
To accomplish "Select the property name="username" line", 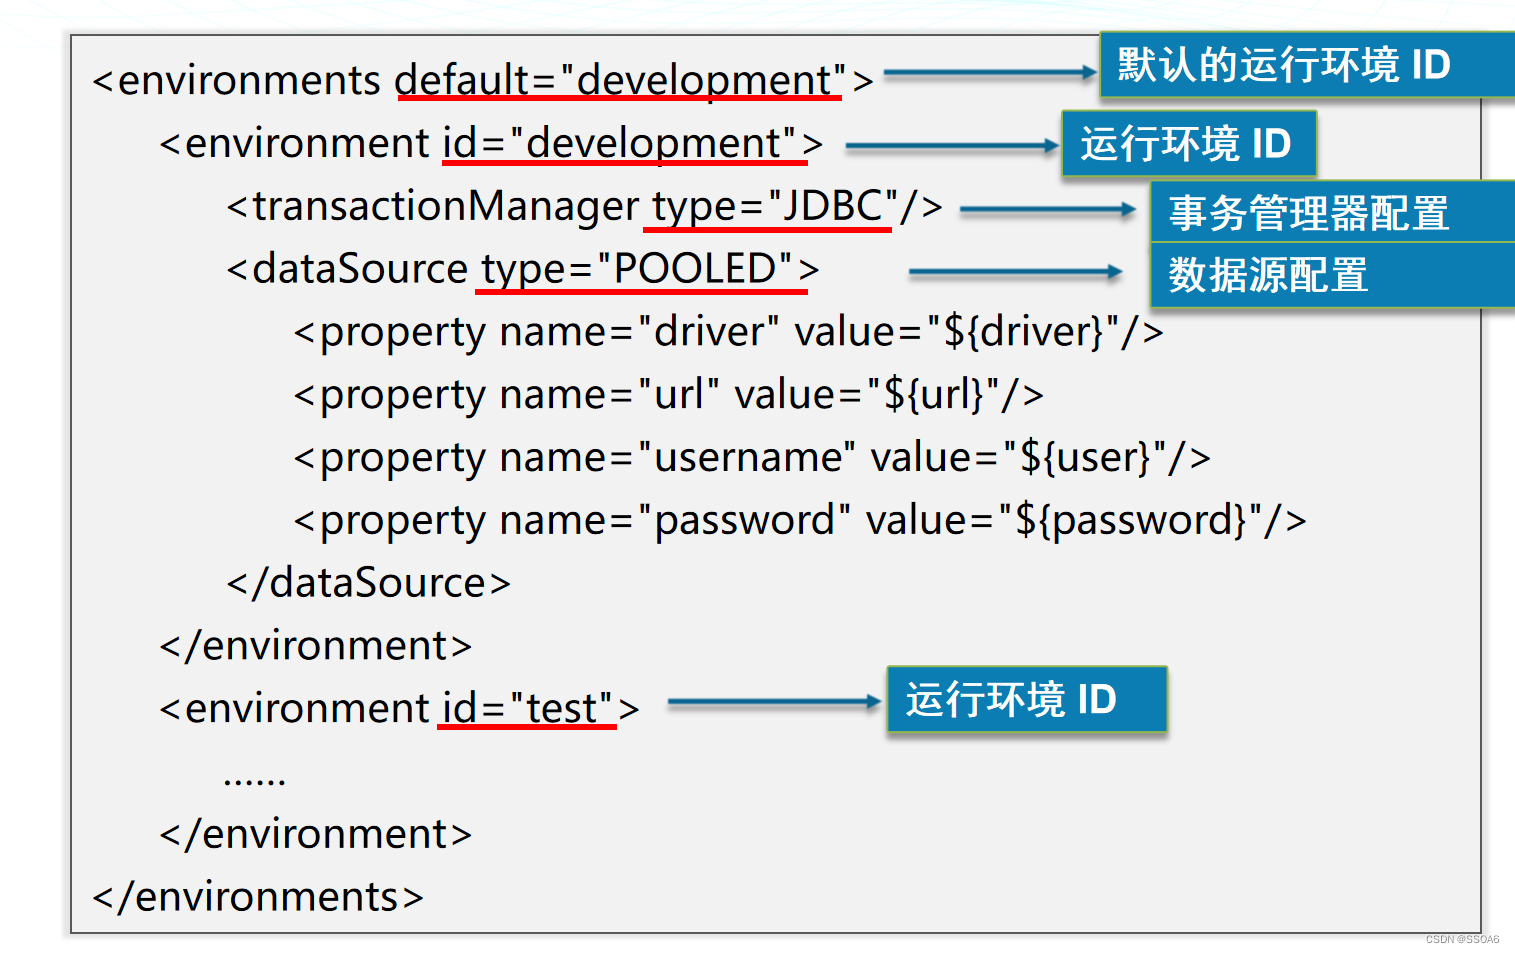I will click(x=752, y=458).
